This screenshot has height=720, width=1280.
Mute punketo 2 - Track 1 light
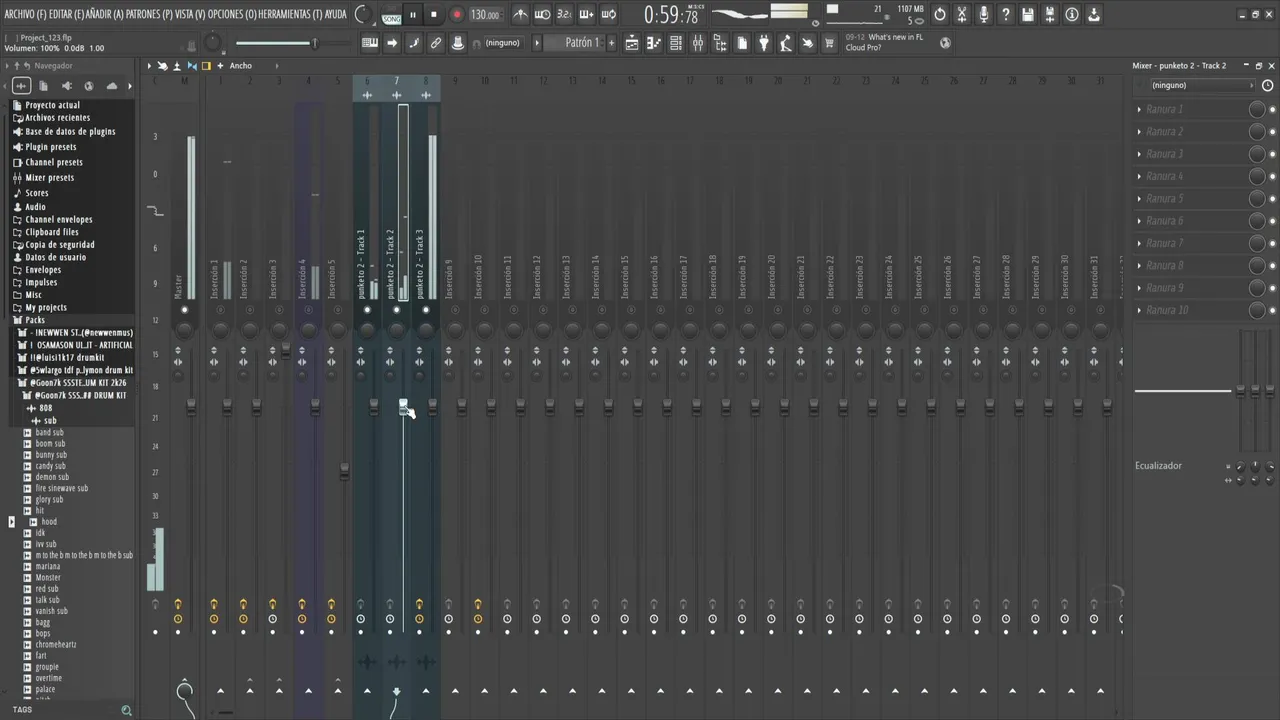[367, 310]
